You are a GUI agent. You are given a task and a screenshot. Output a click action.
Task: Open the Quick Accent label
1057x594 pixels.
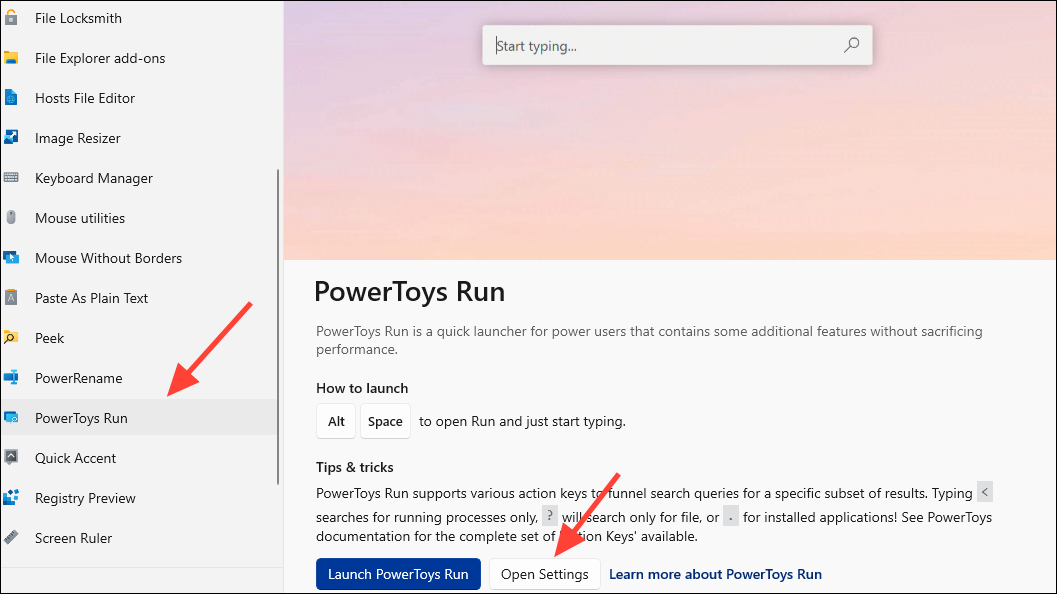[x=76, y=458]
